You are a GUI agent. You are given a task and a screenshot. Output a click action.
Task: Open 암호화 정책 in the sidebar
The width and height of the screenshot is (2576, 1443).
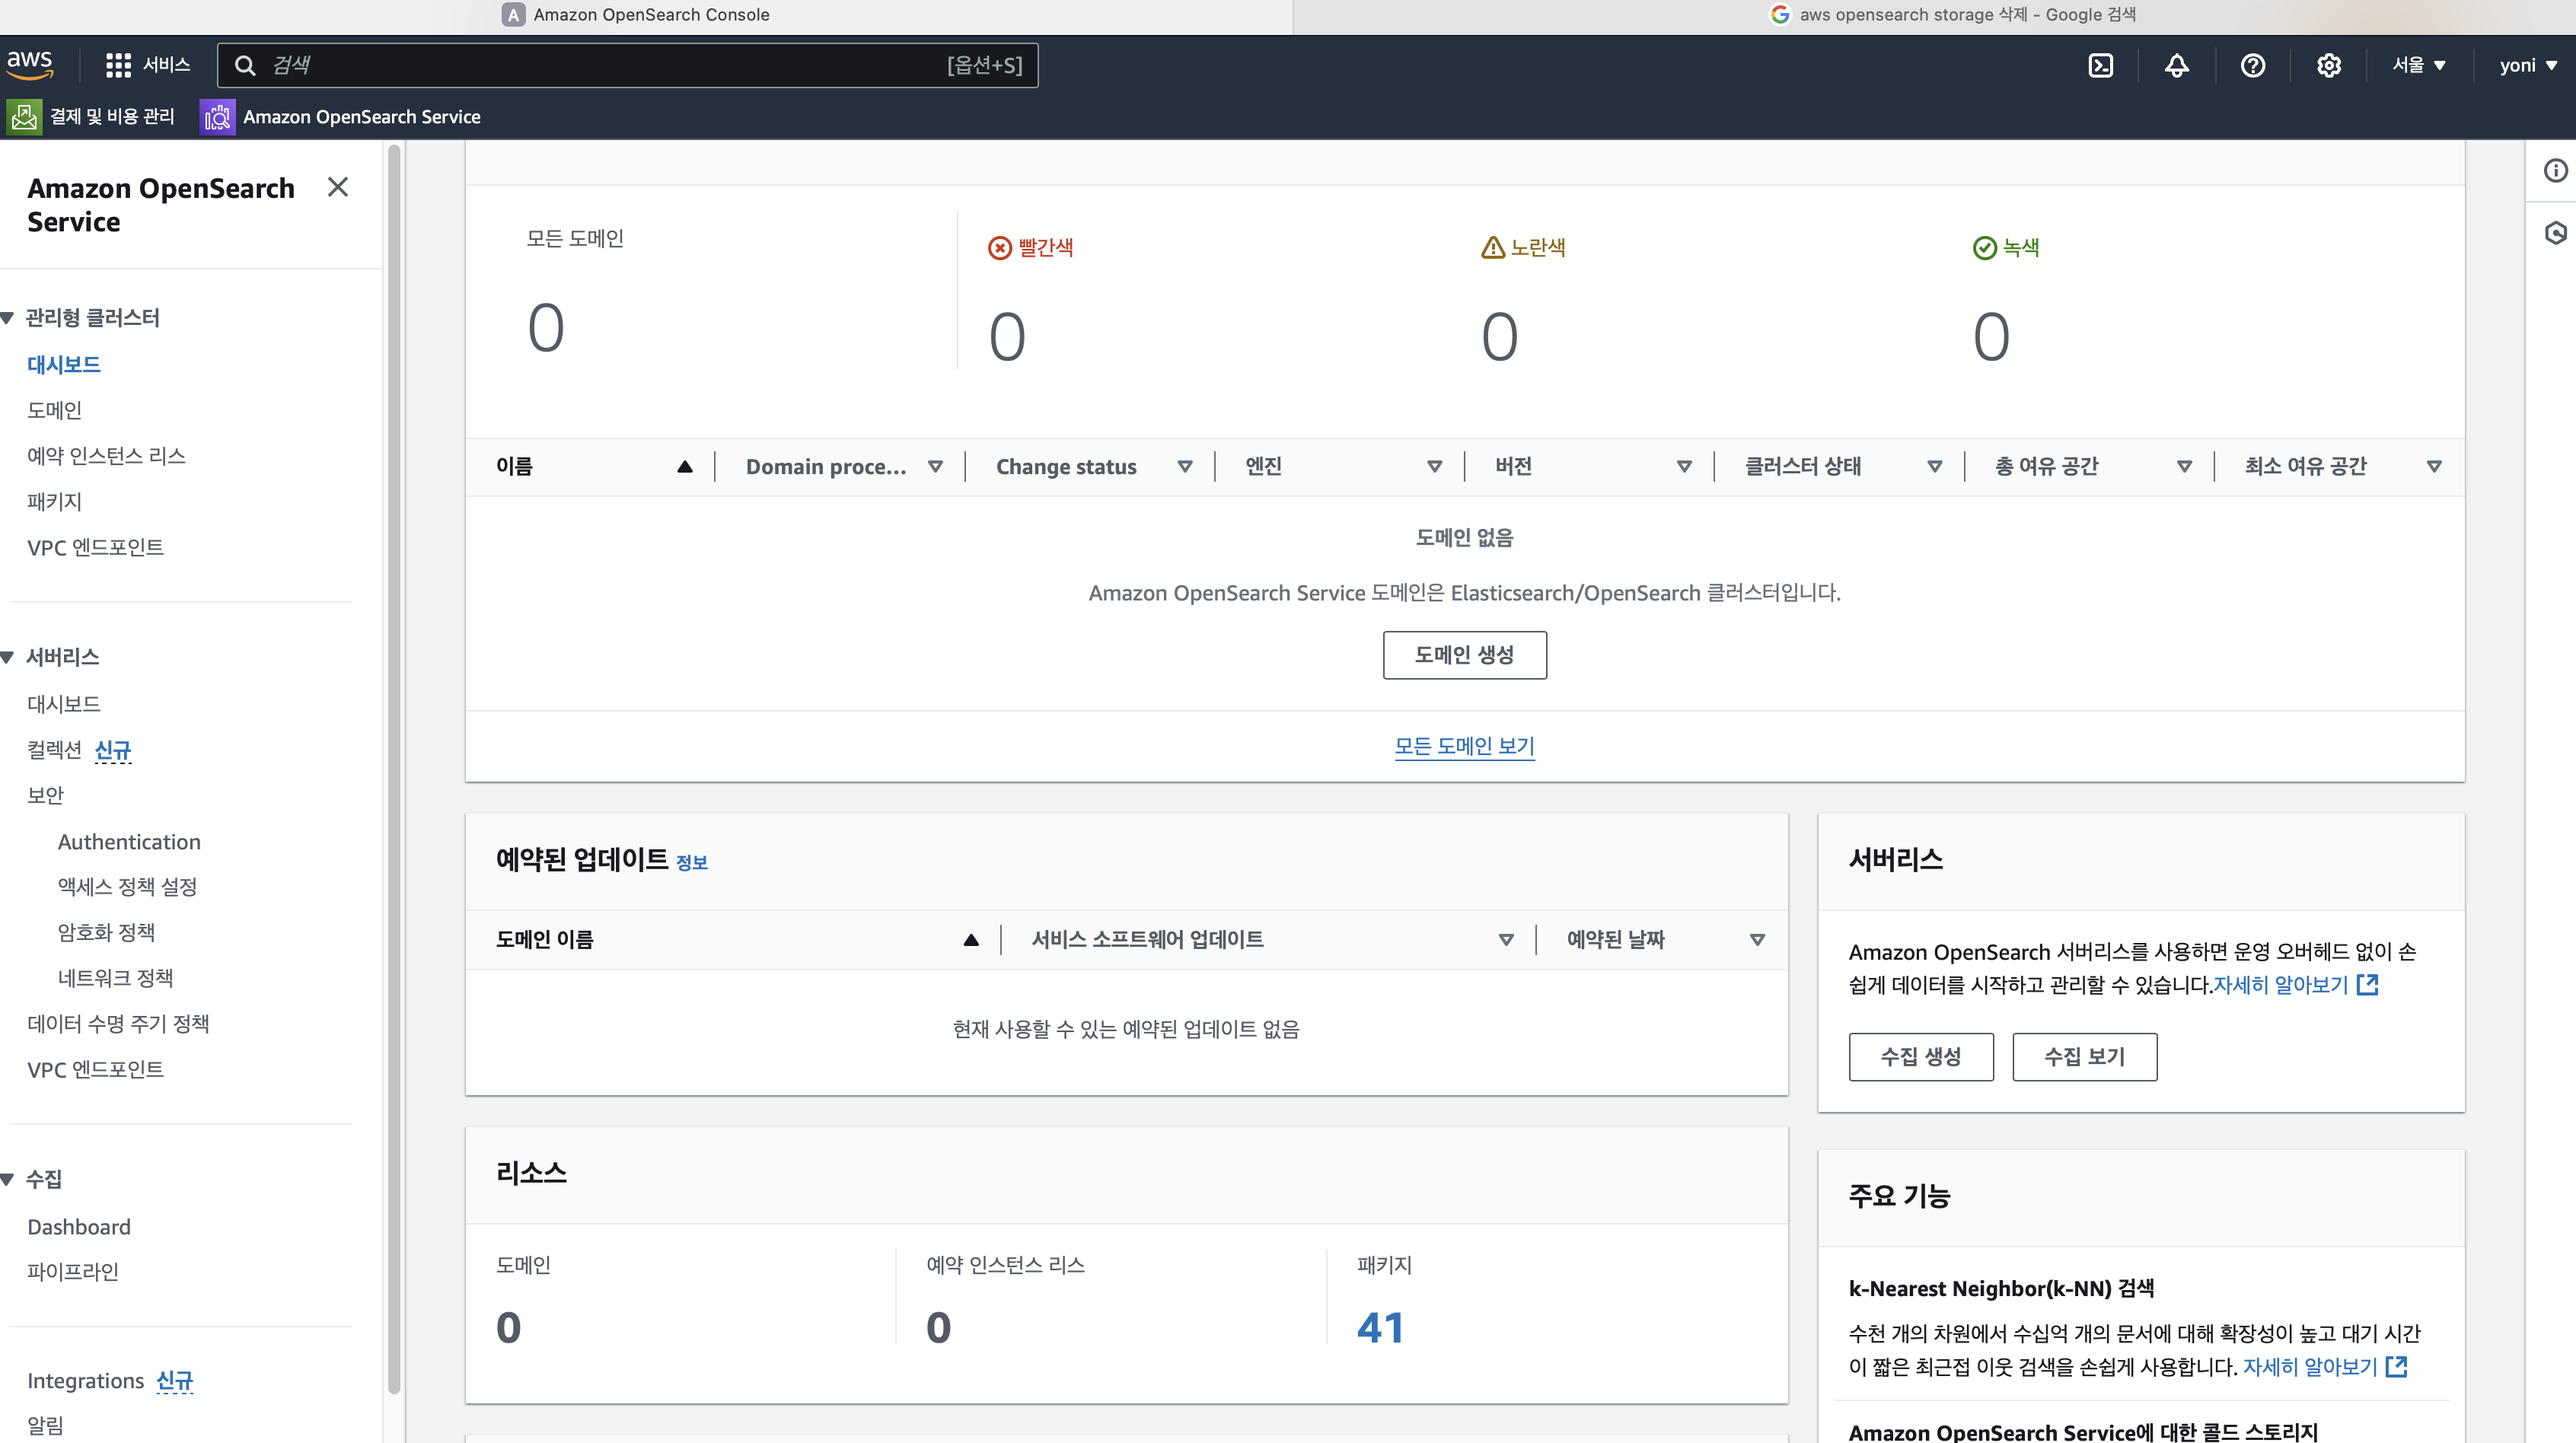(106, 933)
